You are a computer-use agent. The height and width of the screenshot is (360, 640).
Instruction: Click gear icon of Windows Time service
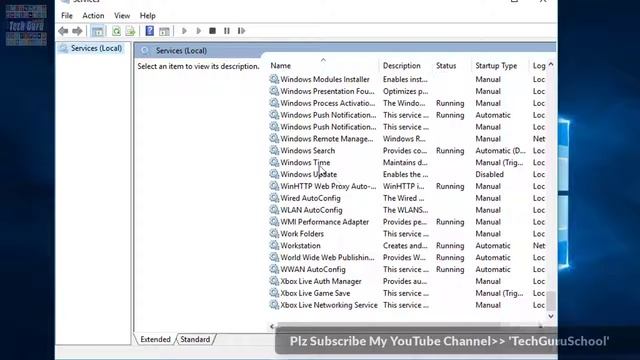(274, 162)
